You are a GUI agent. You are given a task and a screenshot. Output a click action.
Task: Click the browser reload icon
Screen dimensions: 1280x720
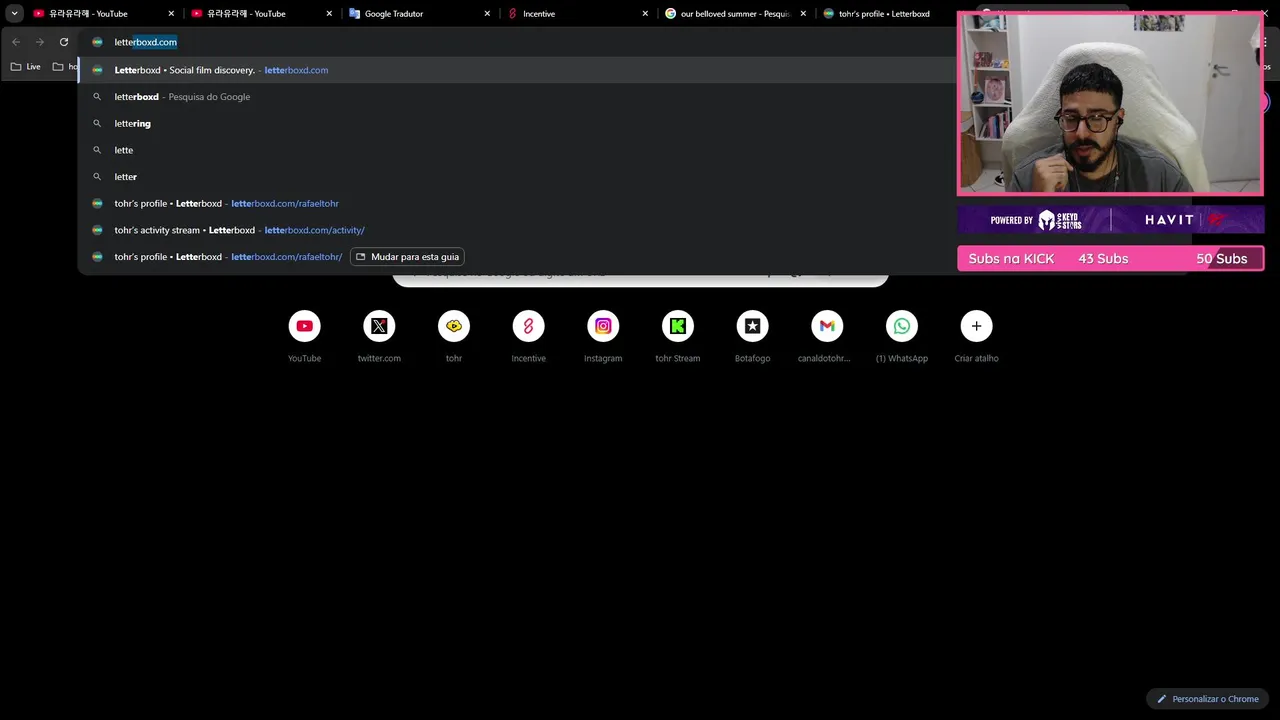[x=64, y=42]
